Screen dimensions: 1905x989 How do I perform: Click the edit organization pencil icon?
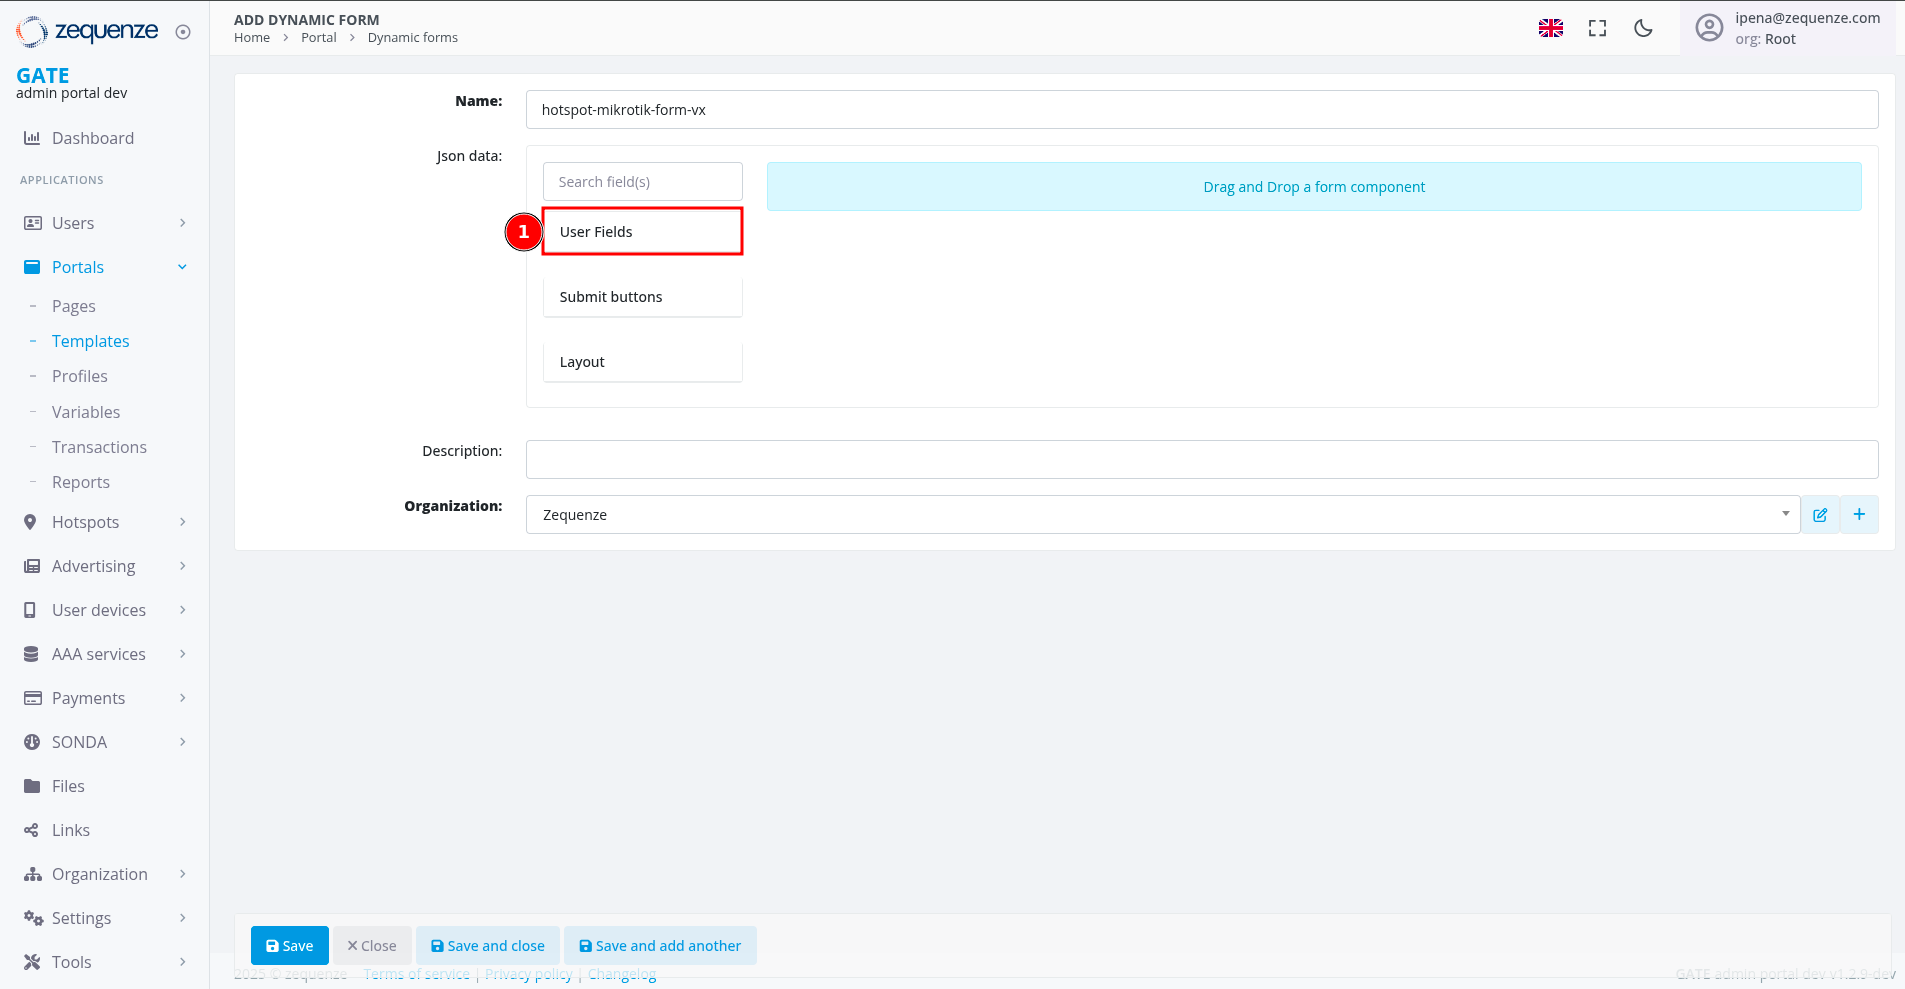[1820, 515]
